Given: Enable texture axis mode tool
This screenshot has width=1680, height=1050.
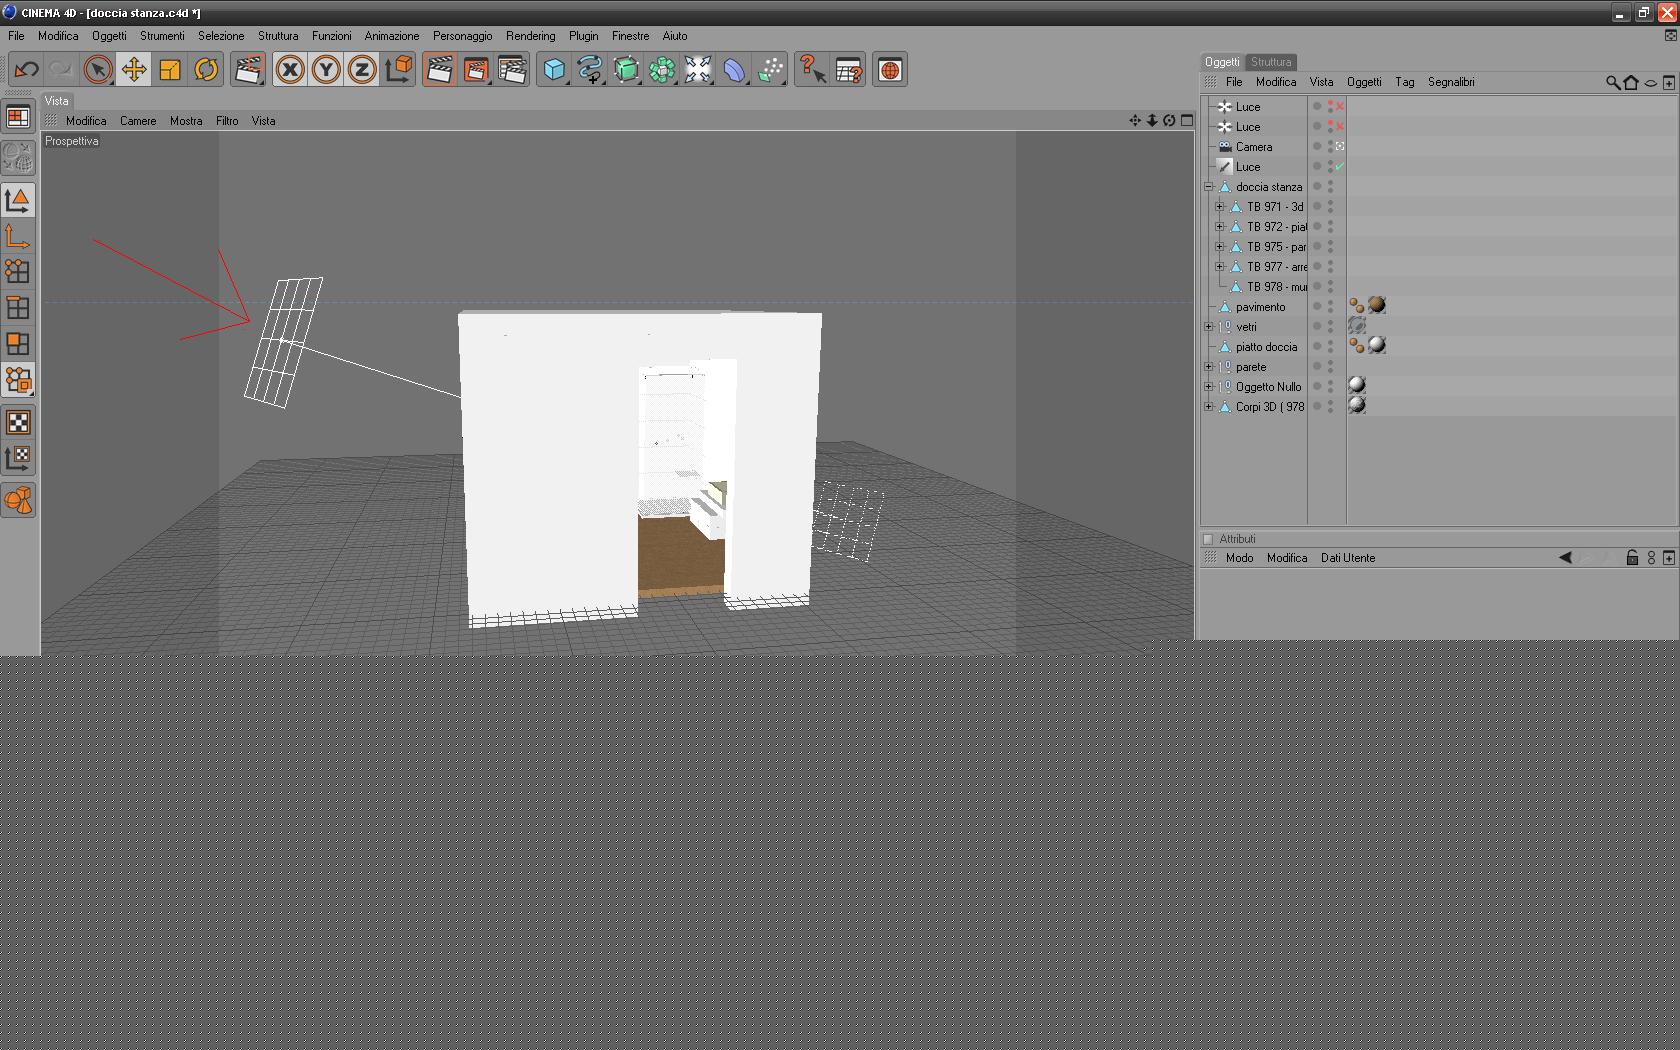Looking at the screenshot, I should pos(18,458).
